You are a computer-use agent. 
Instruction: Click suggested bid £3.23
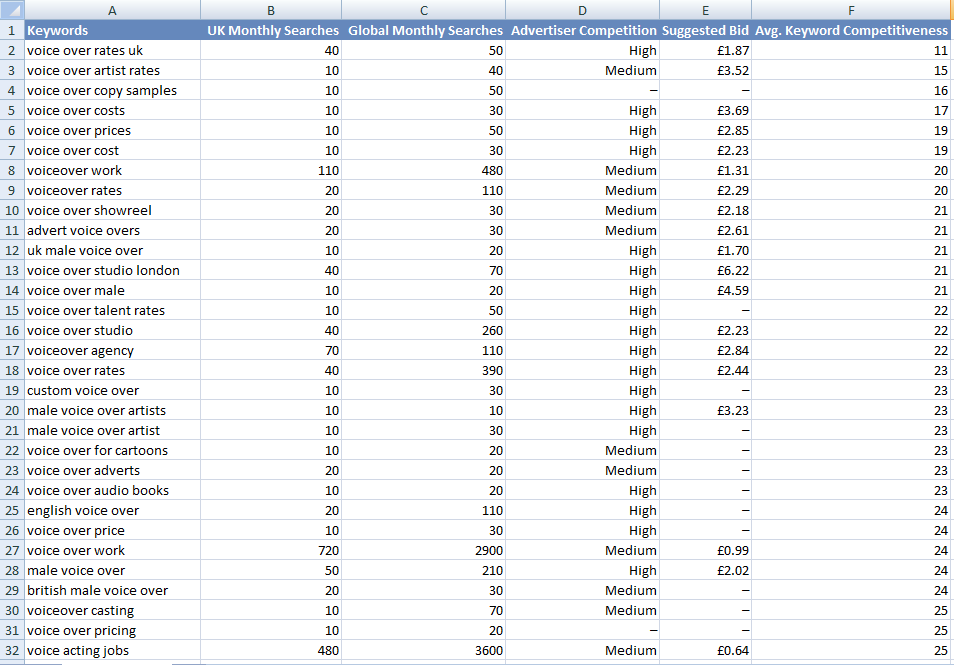705,411
